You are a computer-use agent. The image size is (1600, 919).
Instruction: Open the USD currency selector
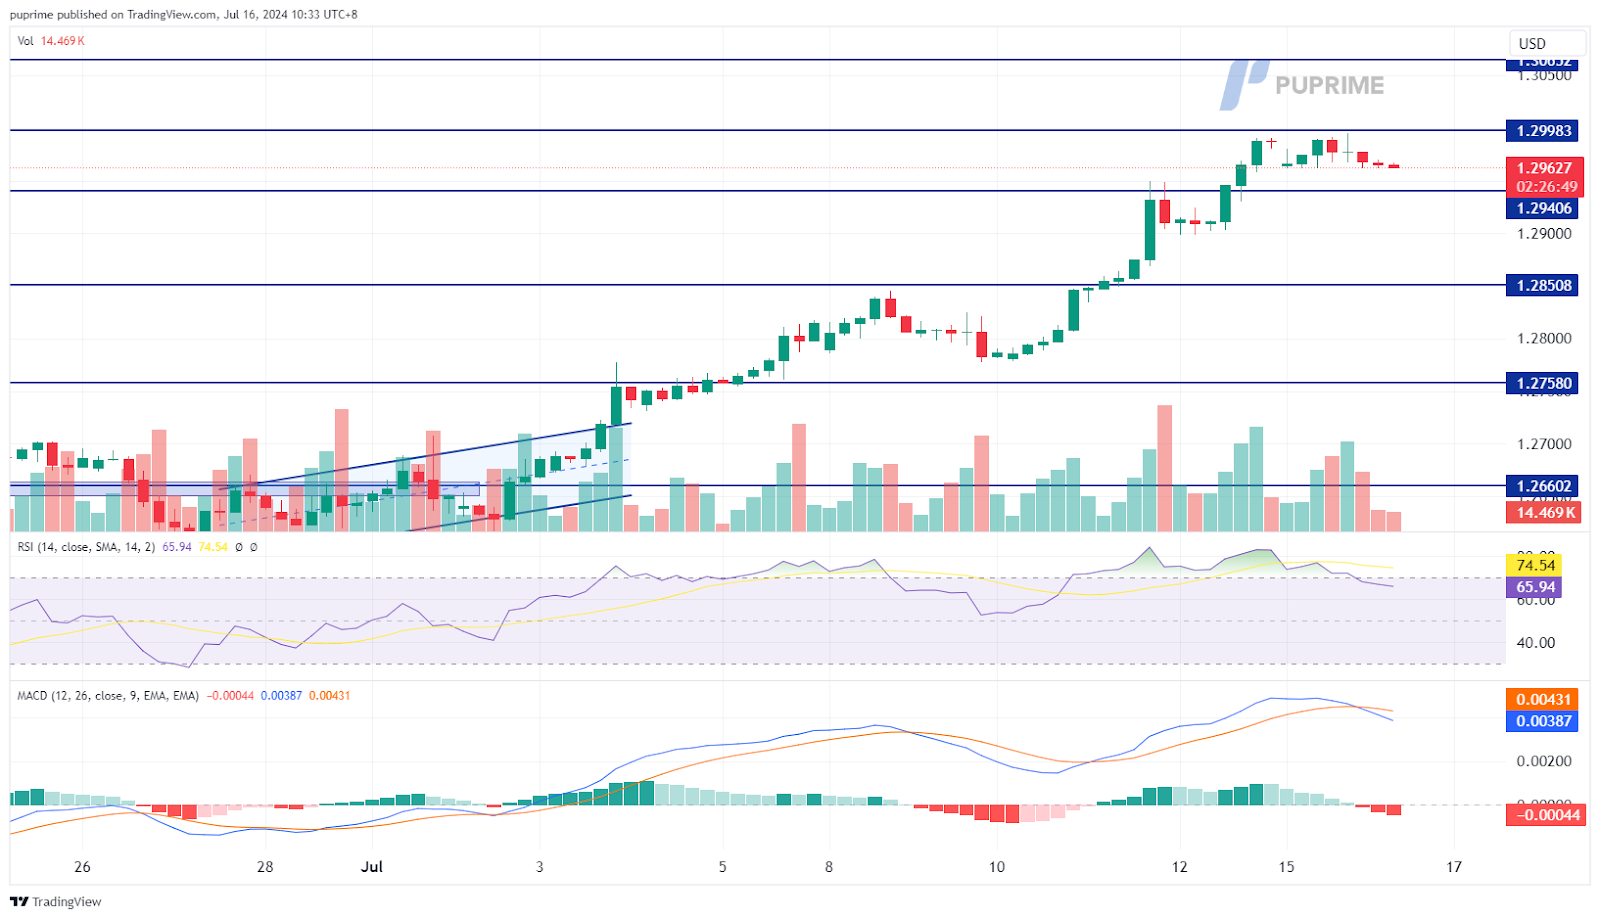point(1547,43)
